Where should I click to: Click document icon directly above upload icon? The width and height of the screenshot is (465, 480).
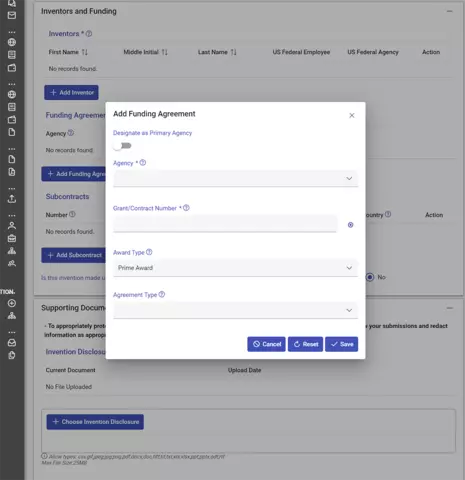click(x=12, y=172)
